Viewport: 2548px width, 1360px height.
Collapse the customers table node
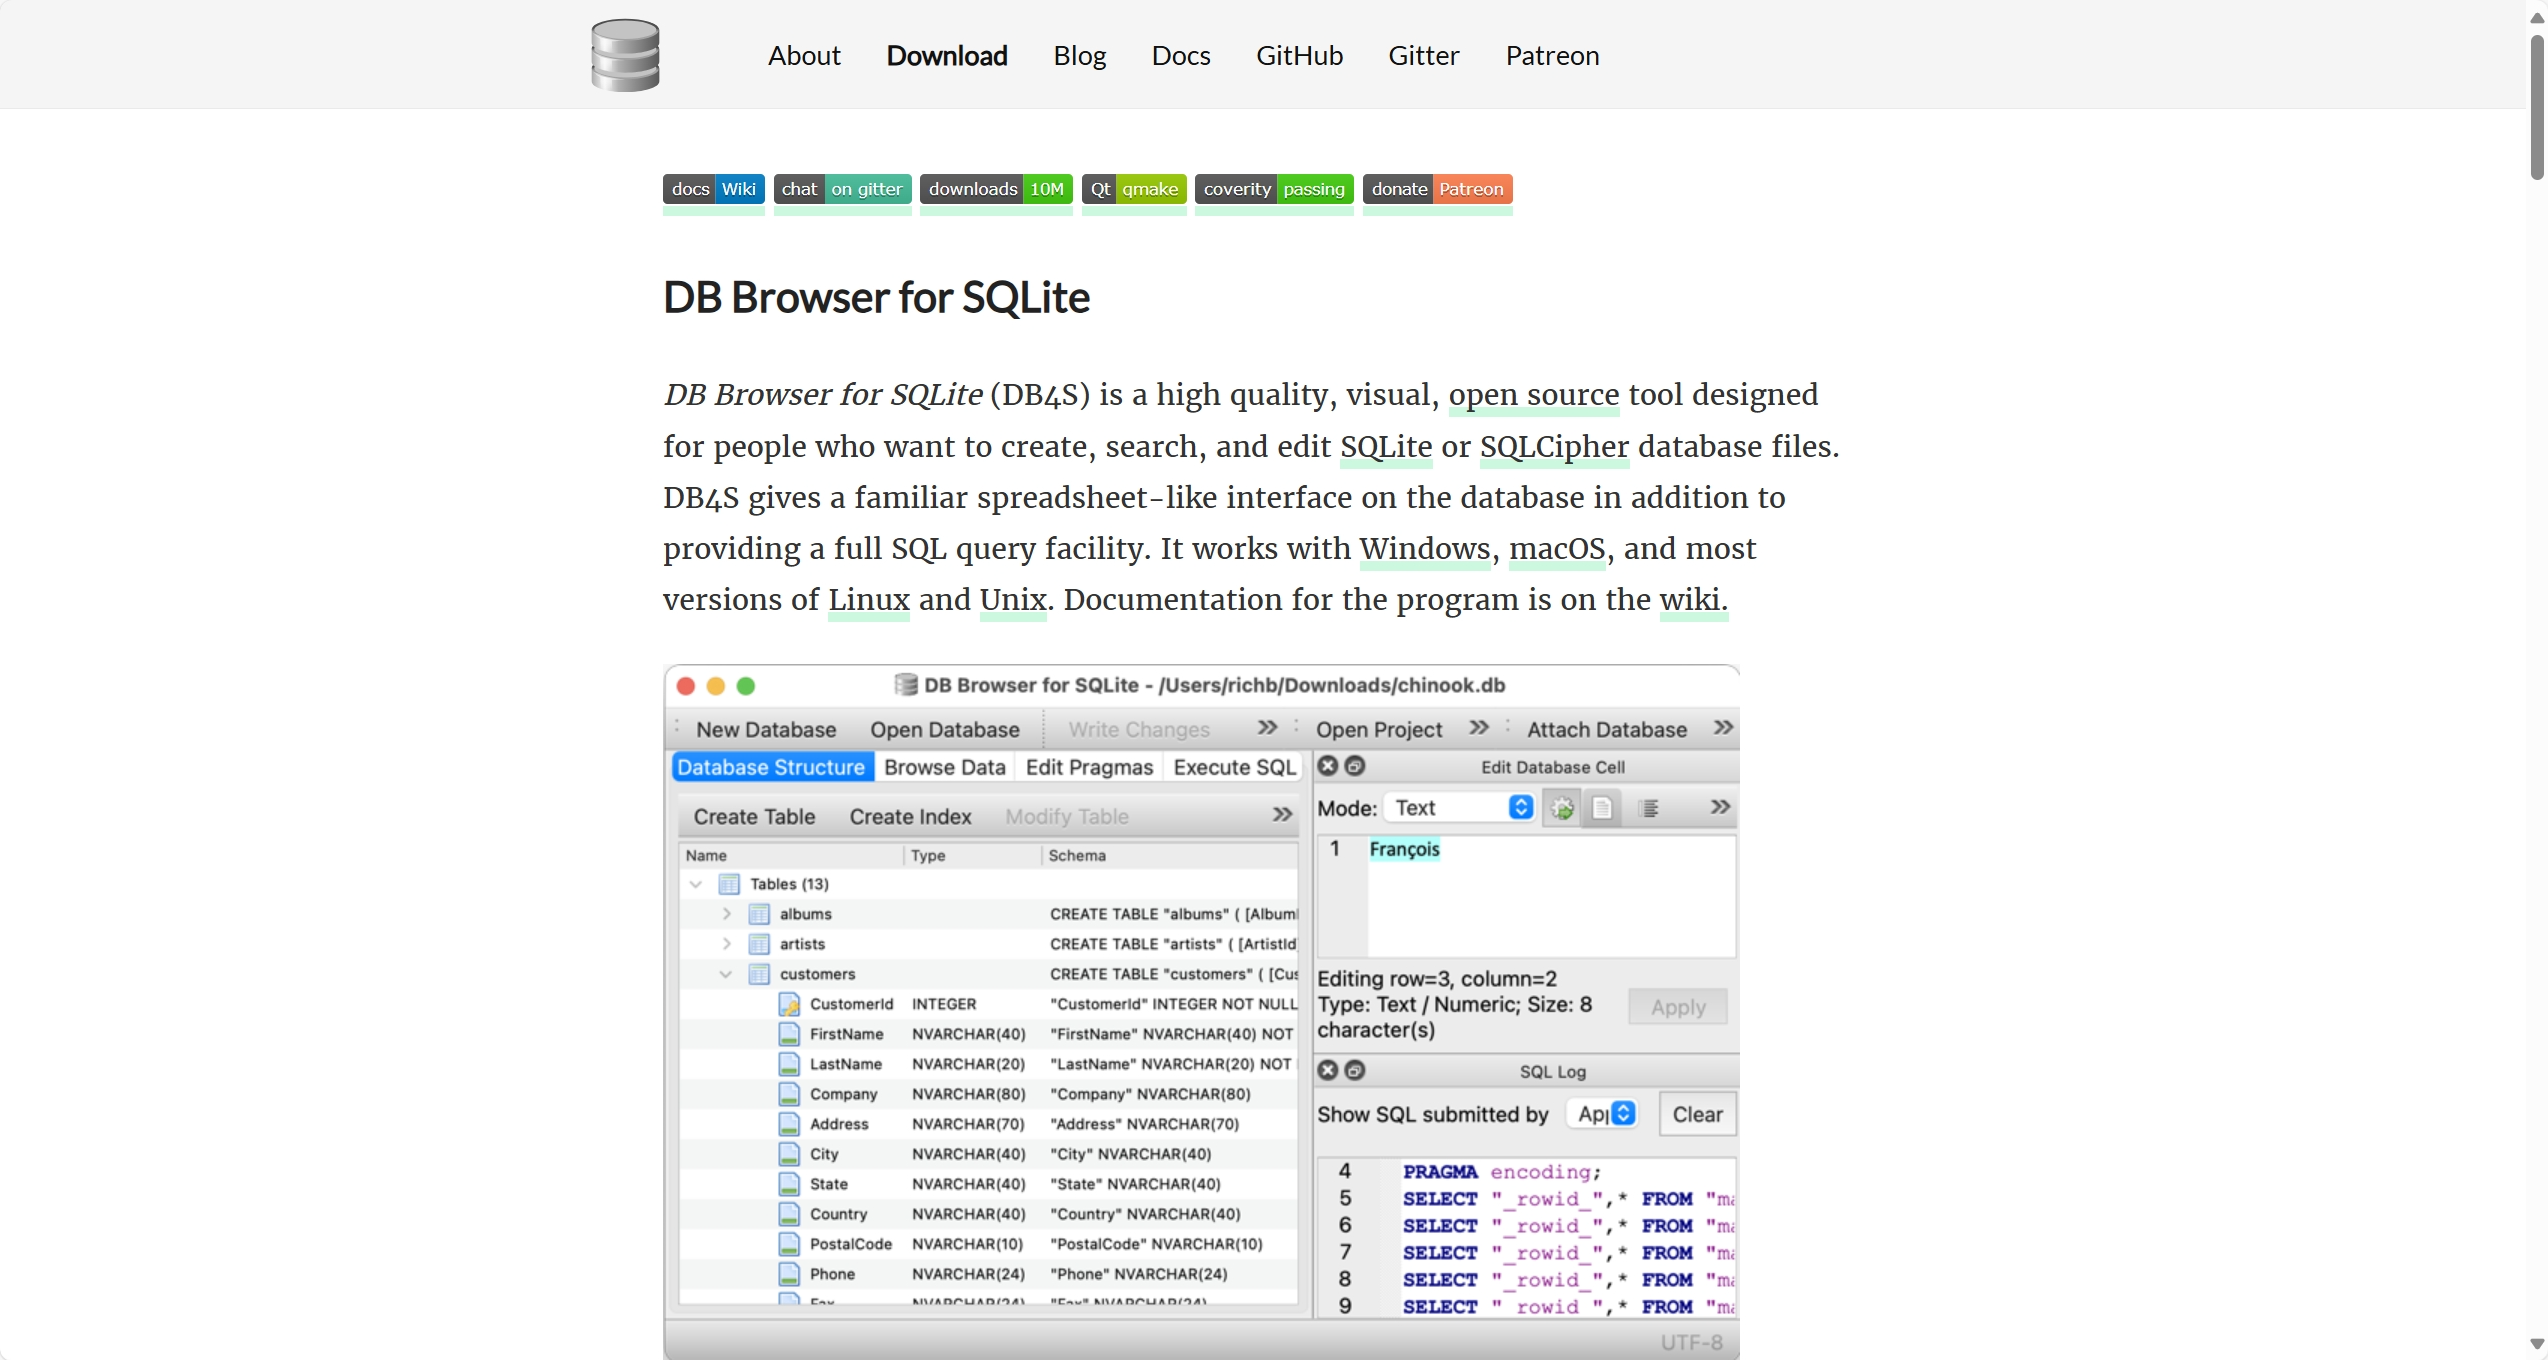[726, 974]
